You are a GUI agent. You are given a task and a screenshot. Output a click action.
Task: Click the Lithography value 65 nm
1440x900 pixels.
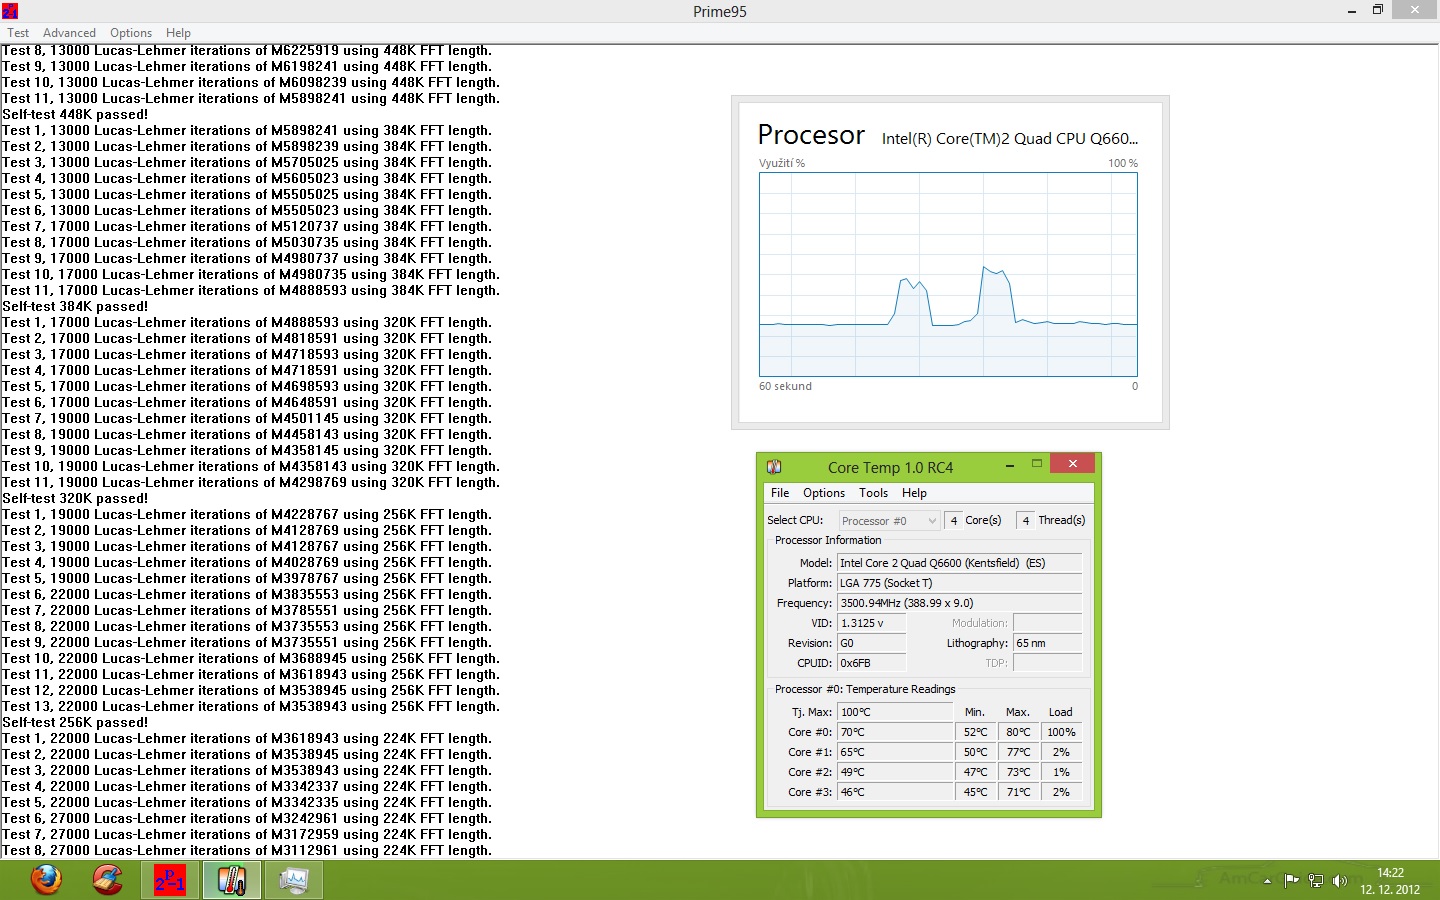pos(1048,643)
